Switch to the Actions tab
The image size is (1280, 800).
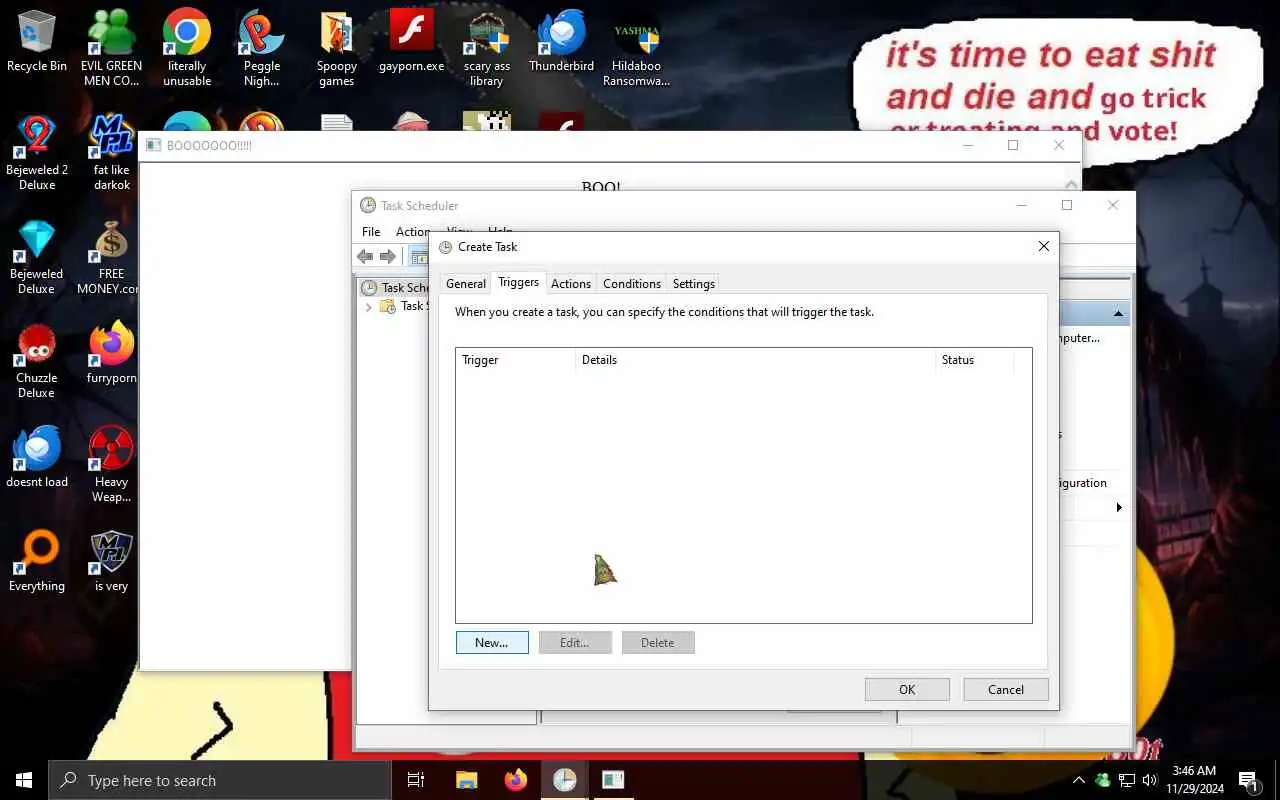coord(571,284)
